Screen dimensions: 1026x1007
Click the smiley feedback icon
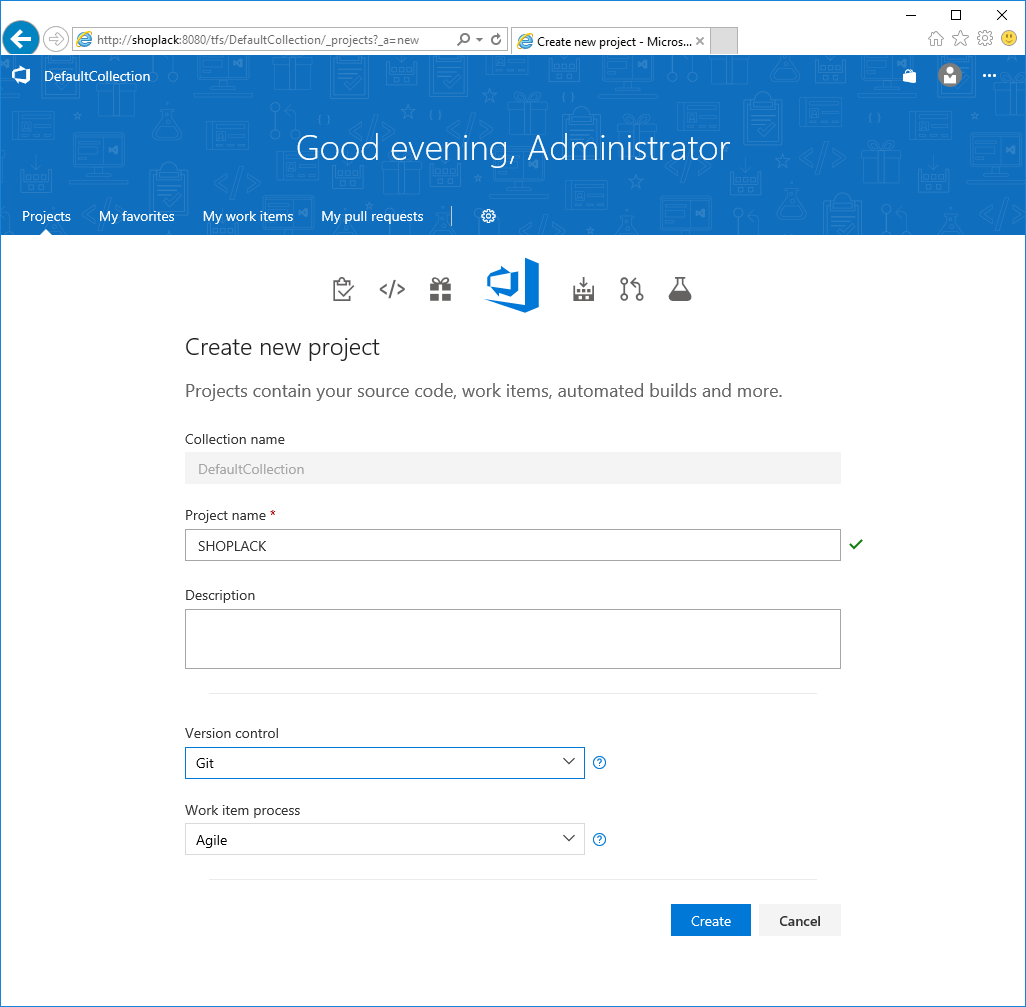click(x=1009, y=39)
